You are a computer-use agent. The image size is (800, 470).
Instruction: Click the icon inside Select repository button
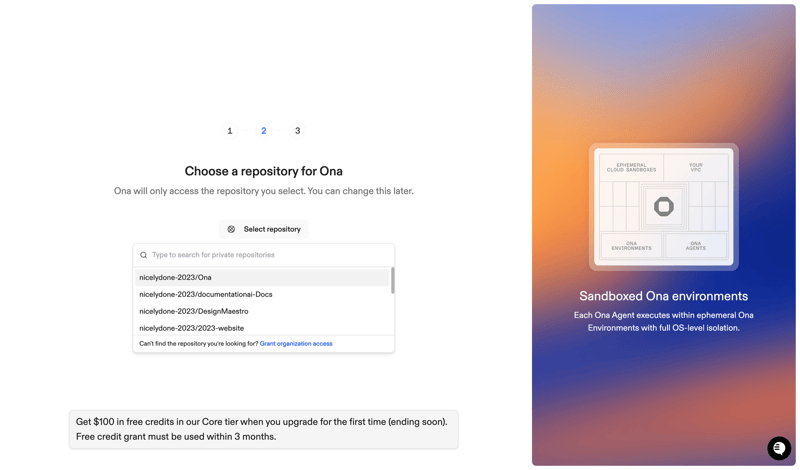pyautogui.click(x=231, y=229)
